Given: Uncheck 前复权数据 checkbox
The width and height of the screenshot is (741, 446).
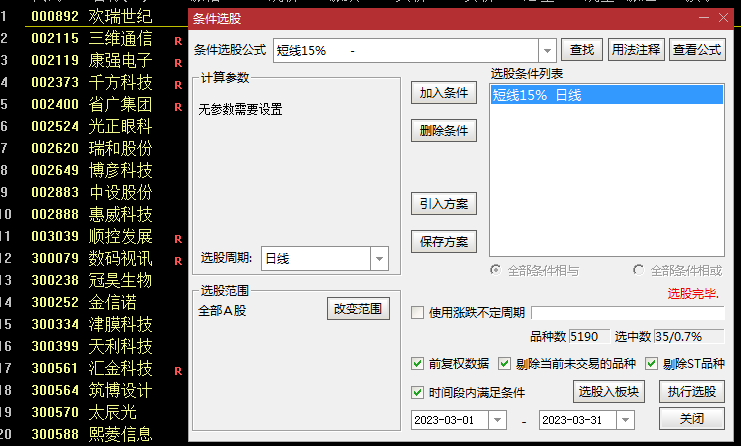Looking at the screenshot, I should (x=417, y=363).
